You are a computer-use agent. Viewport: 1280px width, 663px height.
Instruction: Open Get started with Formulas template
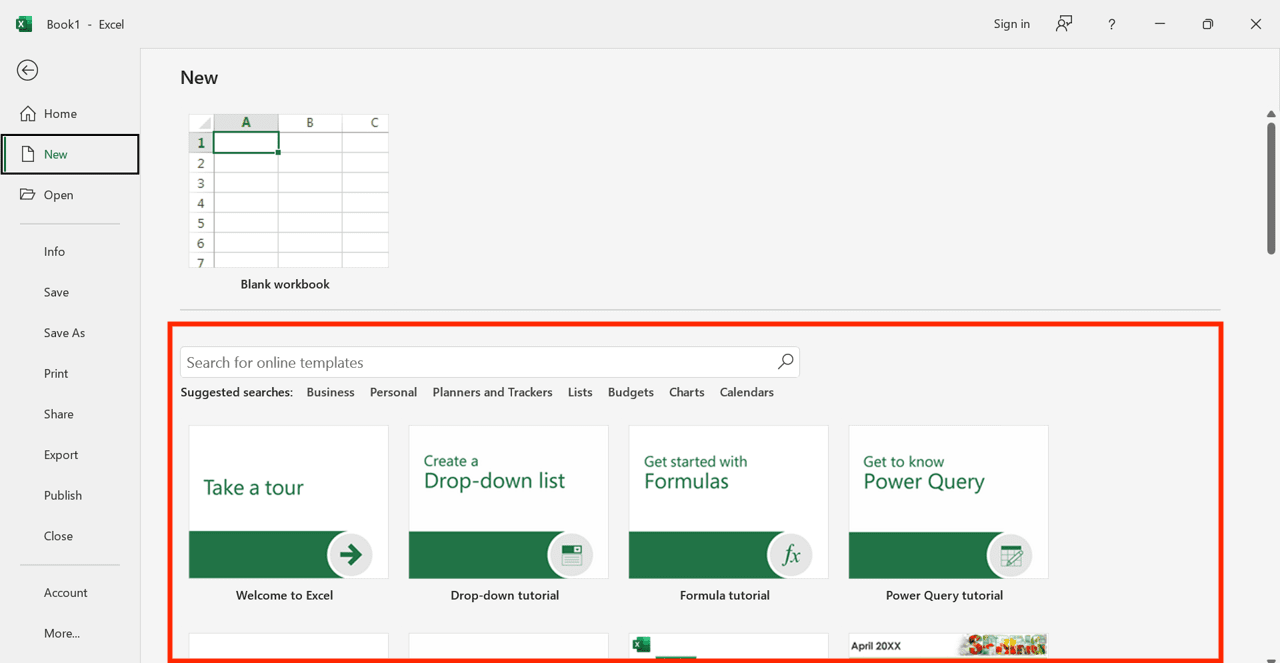[x=729, y=502]
